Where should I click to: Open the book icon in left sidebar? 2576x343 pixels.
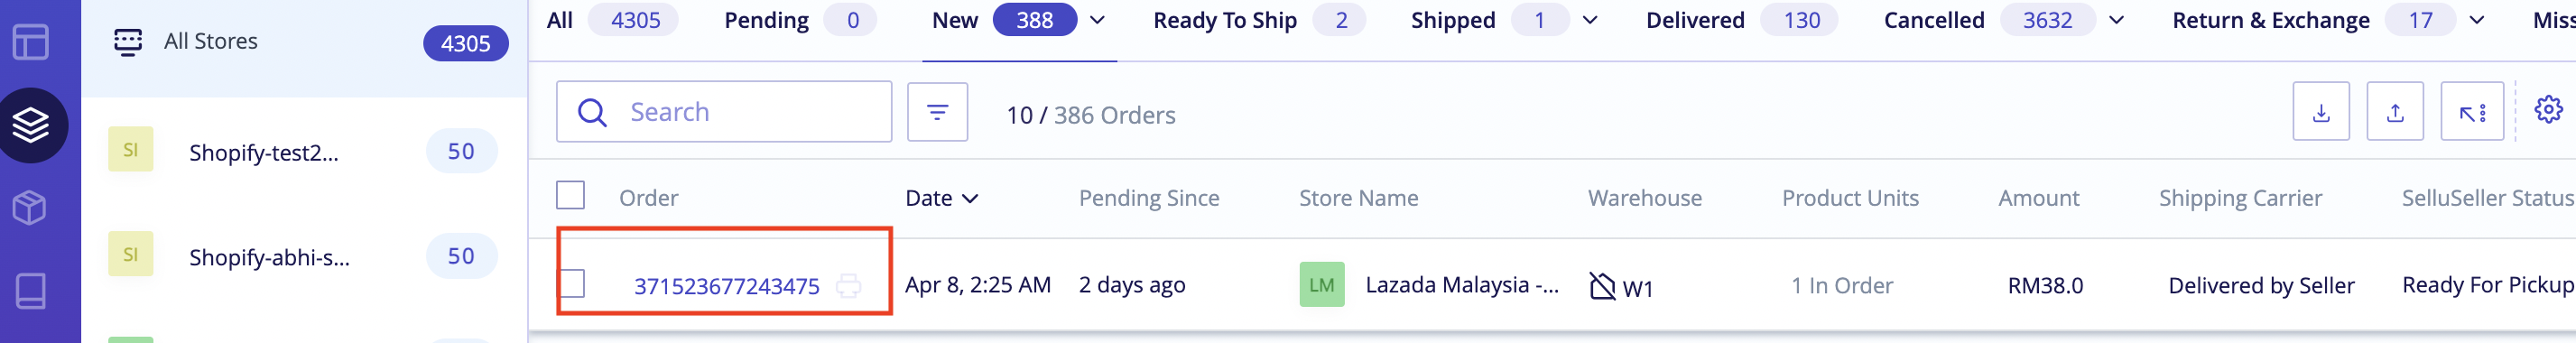[x=31, y=291]
